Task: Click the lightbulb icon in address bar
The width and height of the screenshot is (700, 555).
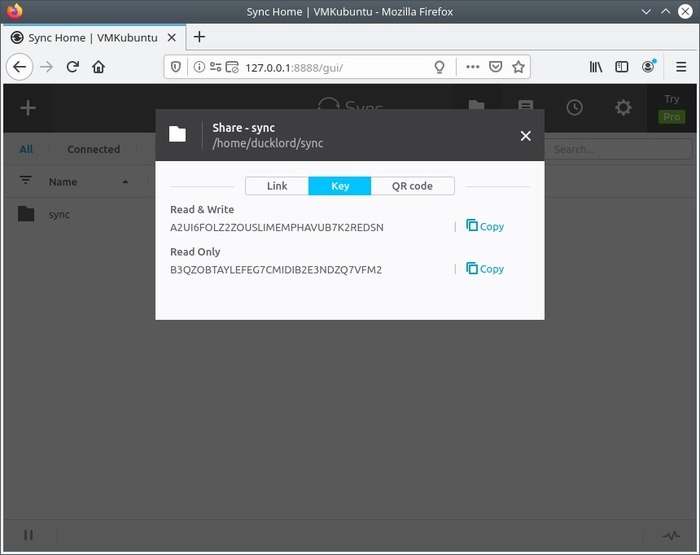Action: tap(440, 67)
